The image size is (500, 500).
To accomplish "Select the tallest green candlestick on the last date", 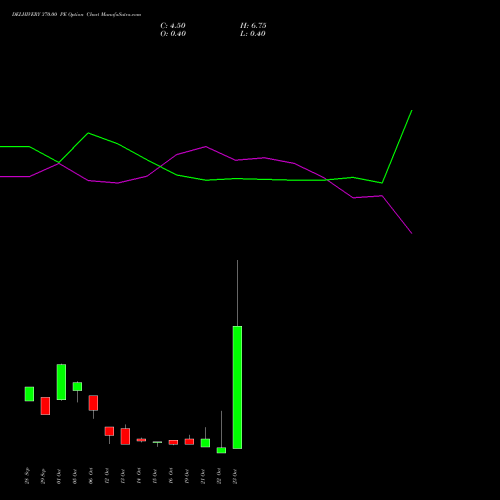I will 237,387.
